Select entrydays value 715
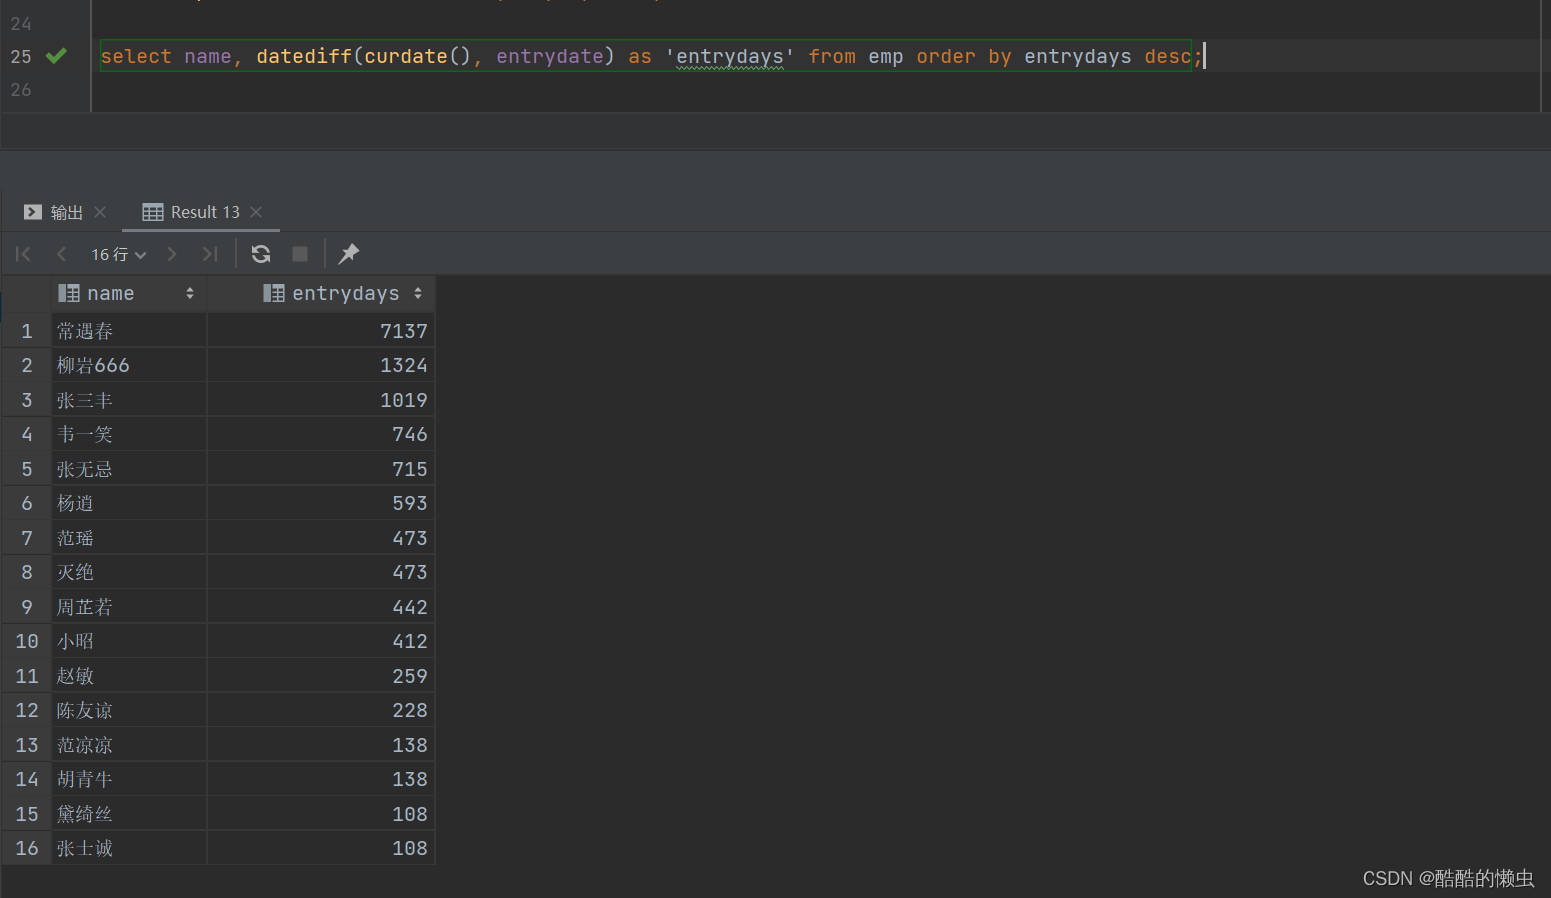The height and width of the screenshot is (898, 1551). [x=321, y=469]
